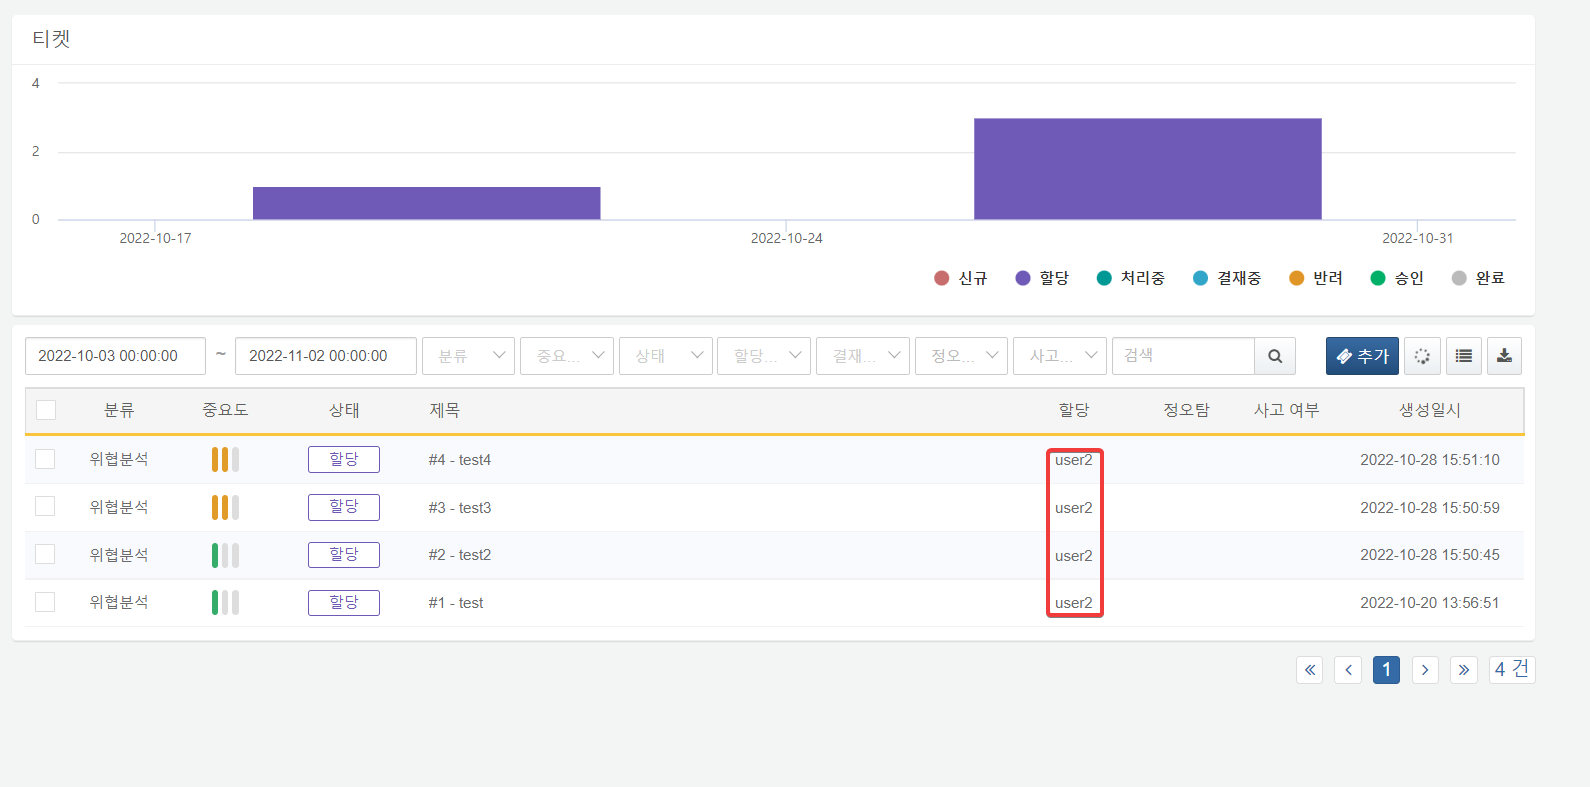Screen dimensions: 1590x787
Task: Toggle 할당 legend color dot
Action: click(x=1022, y=278)
